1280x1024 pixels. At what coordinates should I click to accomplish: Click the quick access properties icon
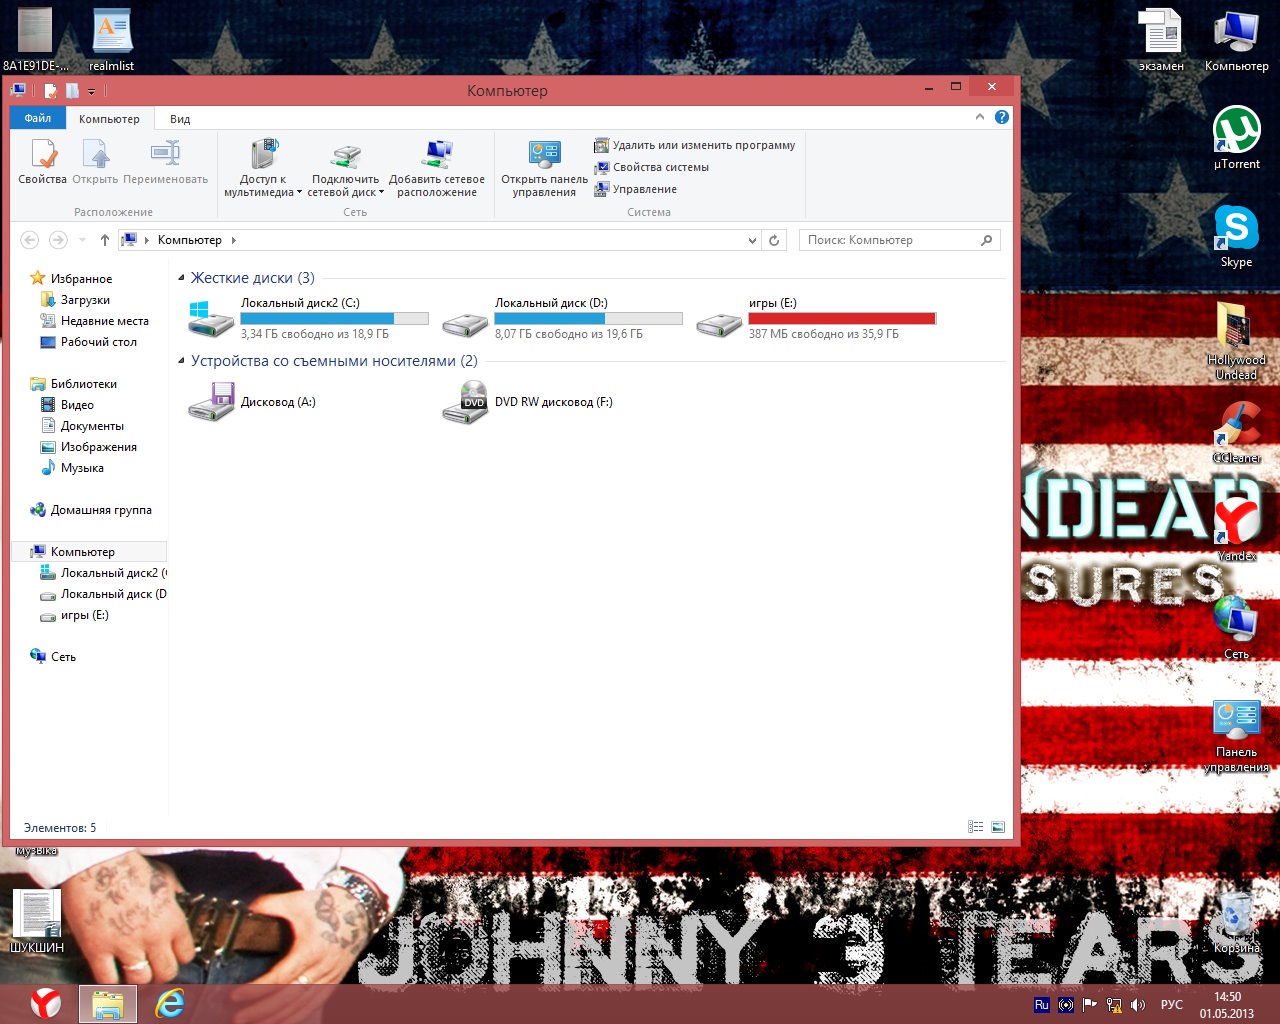click(51, 91)
